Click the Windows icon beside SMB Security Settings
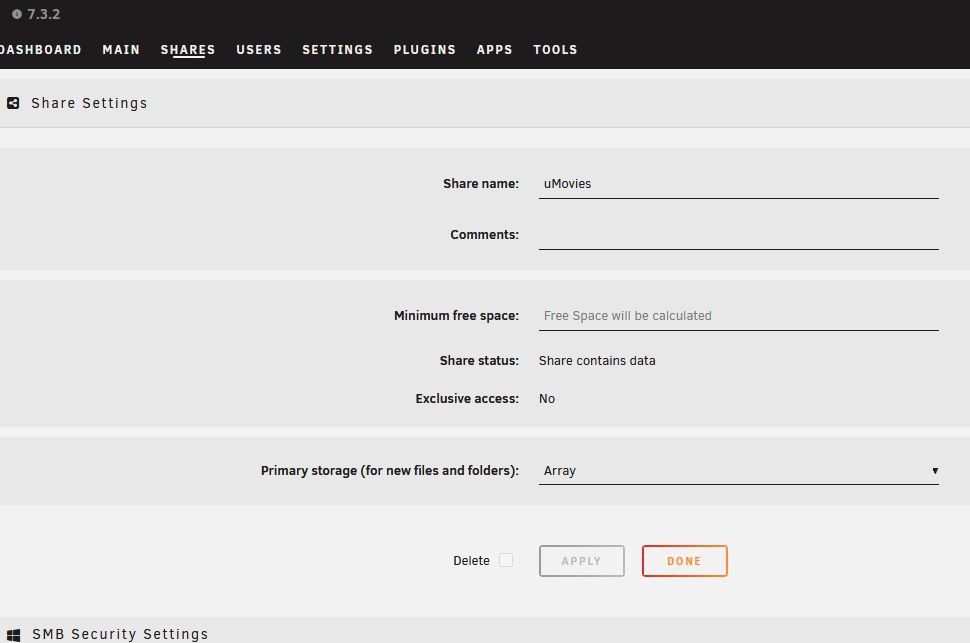The image size is (970, 643). point(14,635)
